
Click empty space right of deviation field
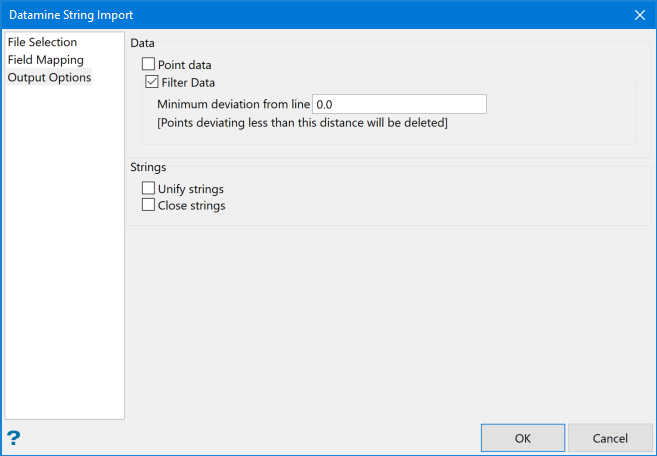560,104
